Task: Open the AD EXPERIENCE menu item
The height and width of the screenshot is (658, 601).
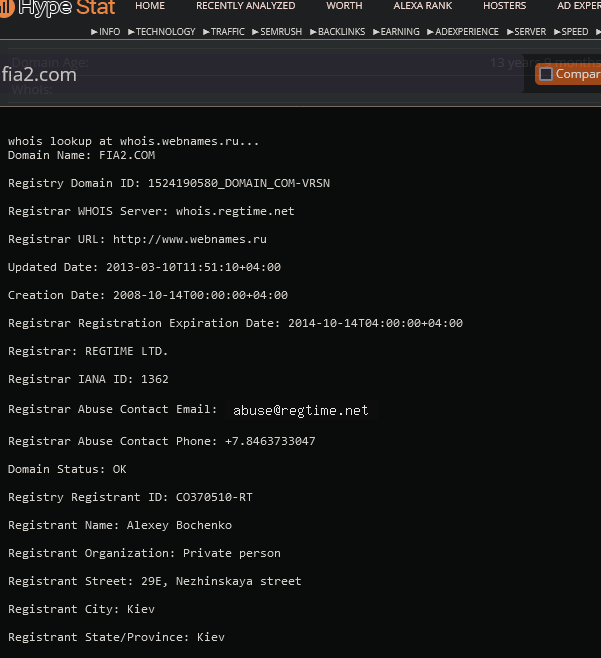Action: tap(579, 6)
